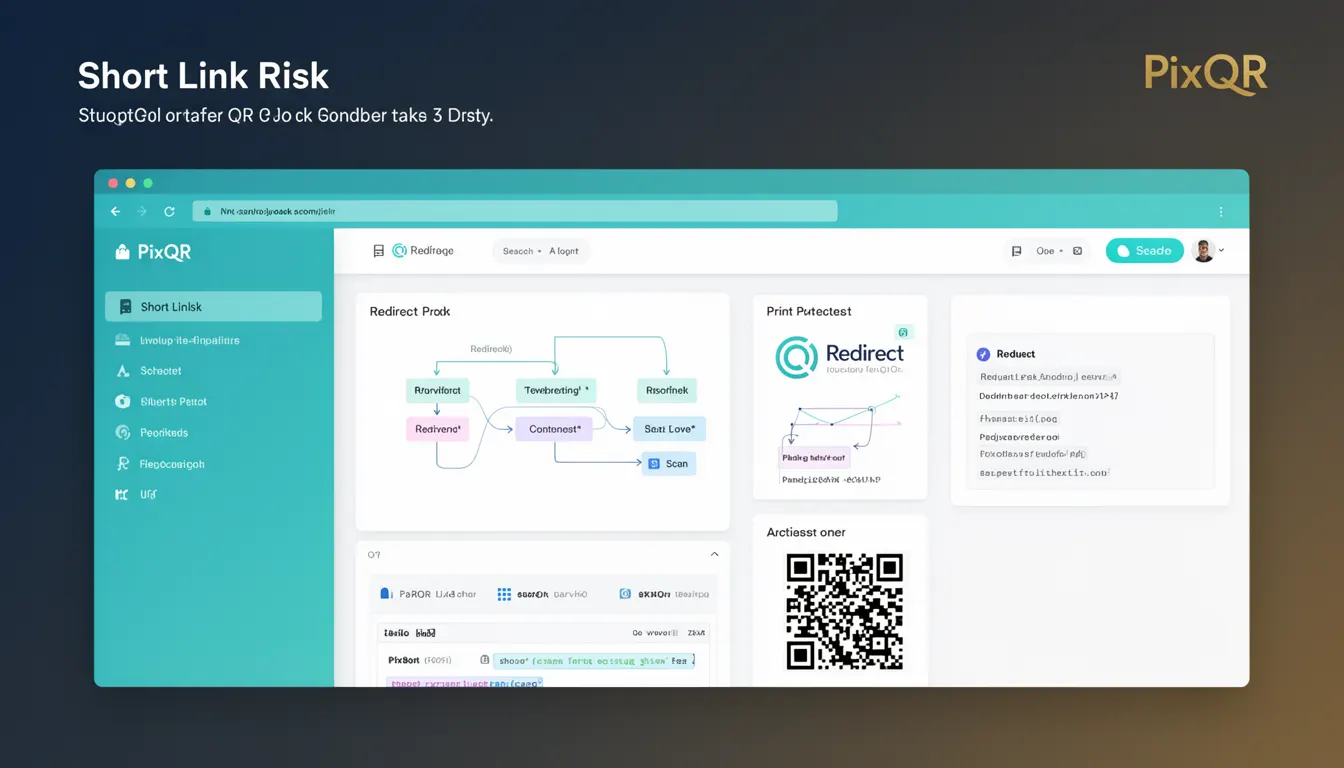The width and height of the screenshot is (1344, 768).
Task: Click the small teal badge above the Redirect logo
Action: (x=903, y=332)
